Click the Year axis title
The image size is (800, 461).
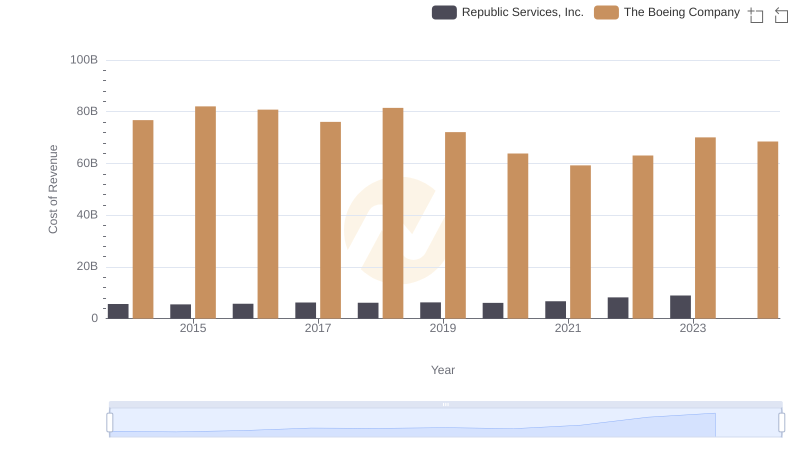pyautogui.click(x=443, y=370)
